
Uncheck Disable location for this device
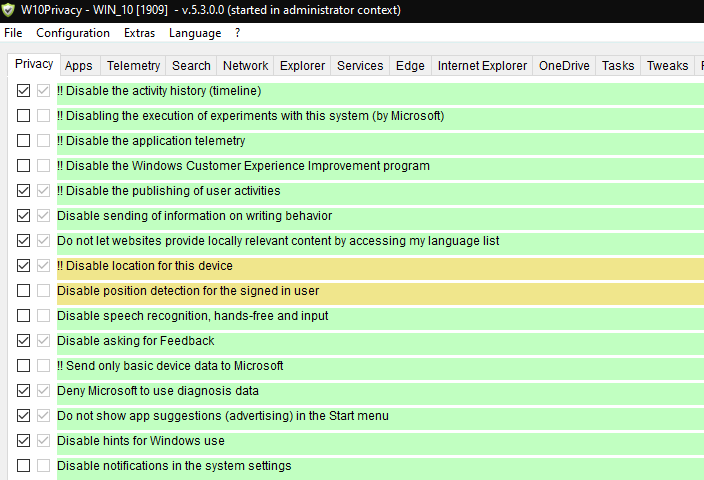(x=23, y=266)
